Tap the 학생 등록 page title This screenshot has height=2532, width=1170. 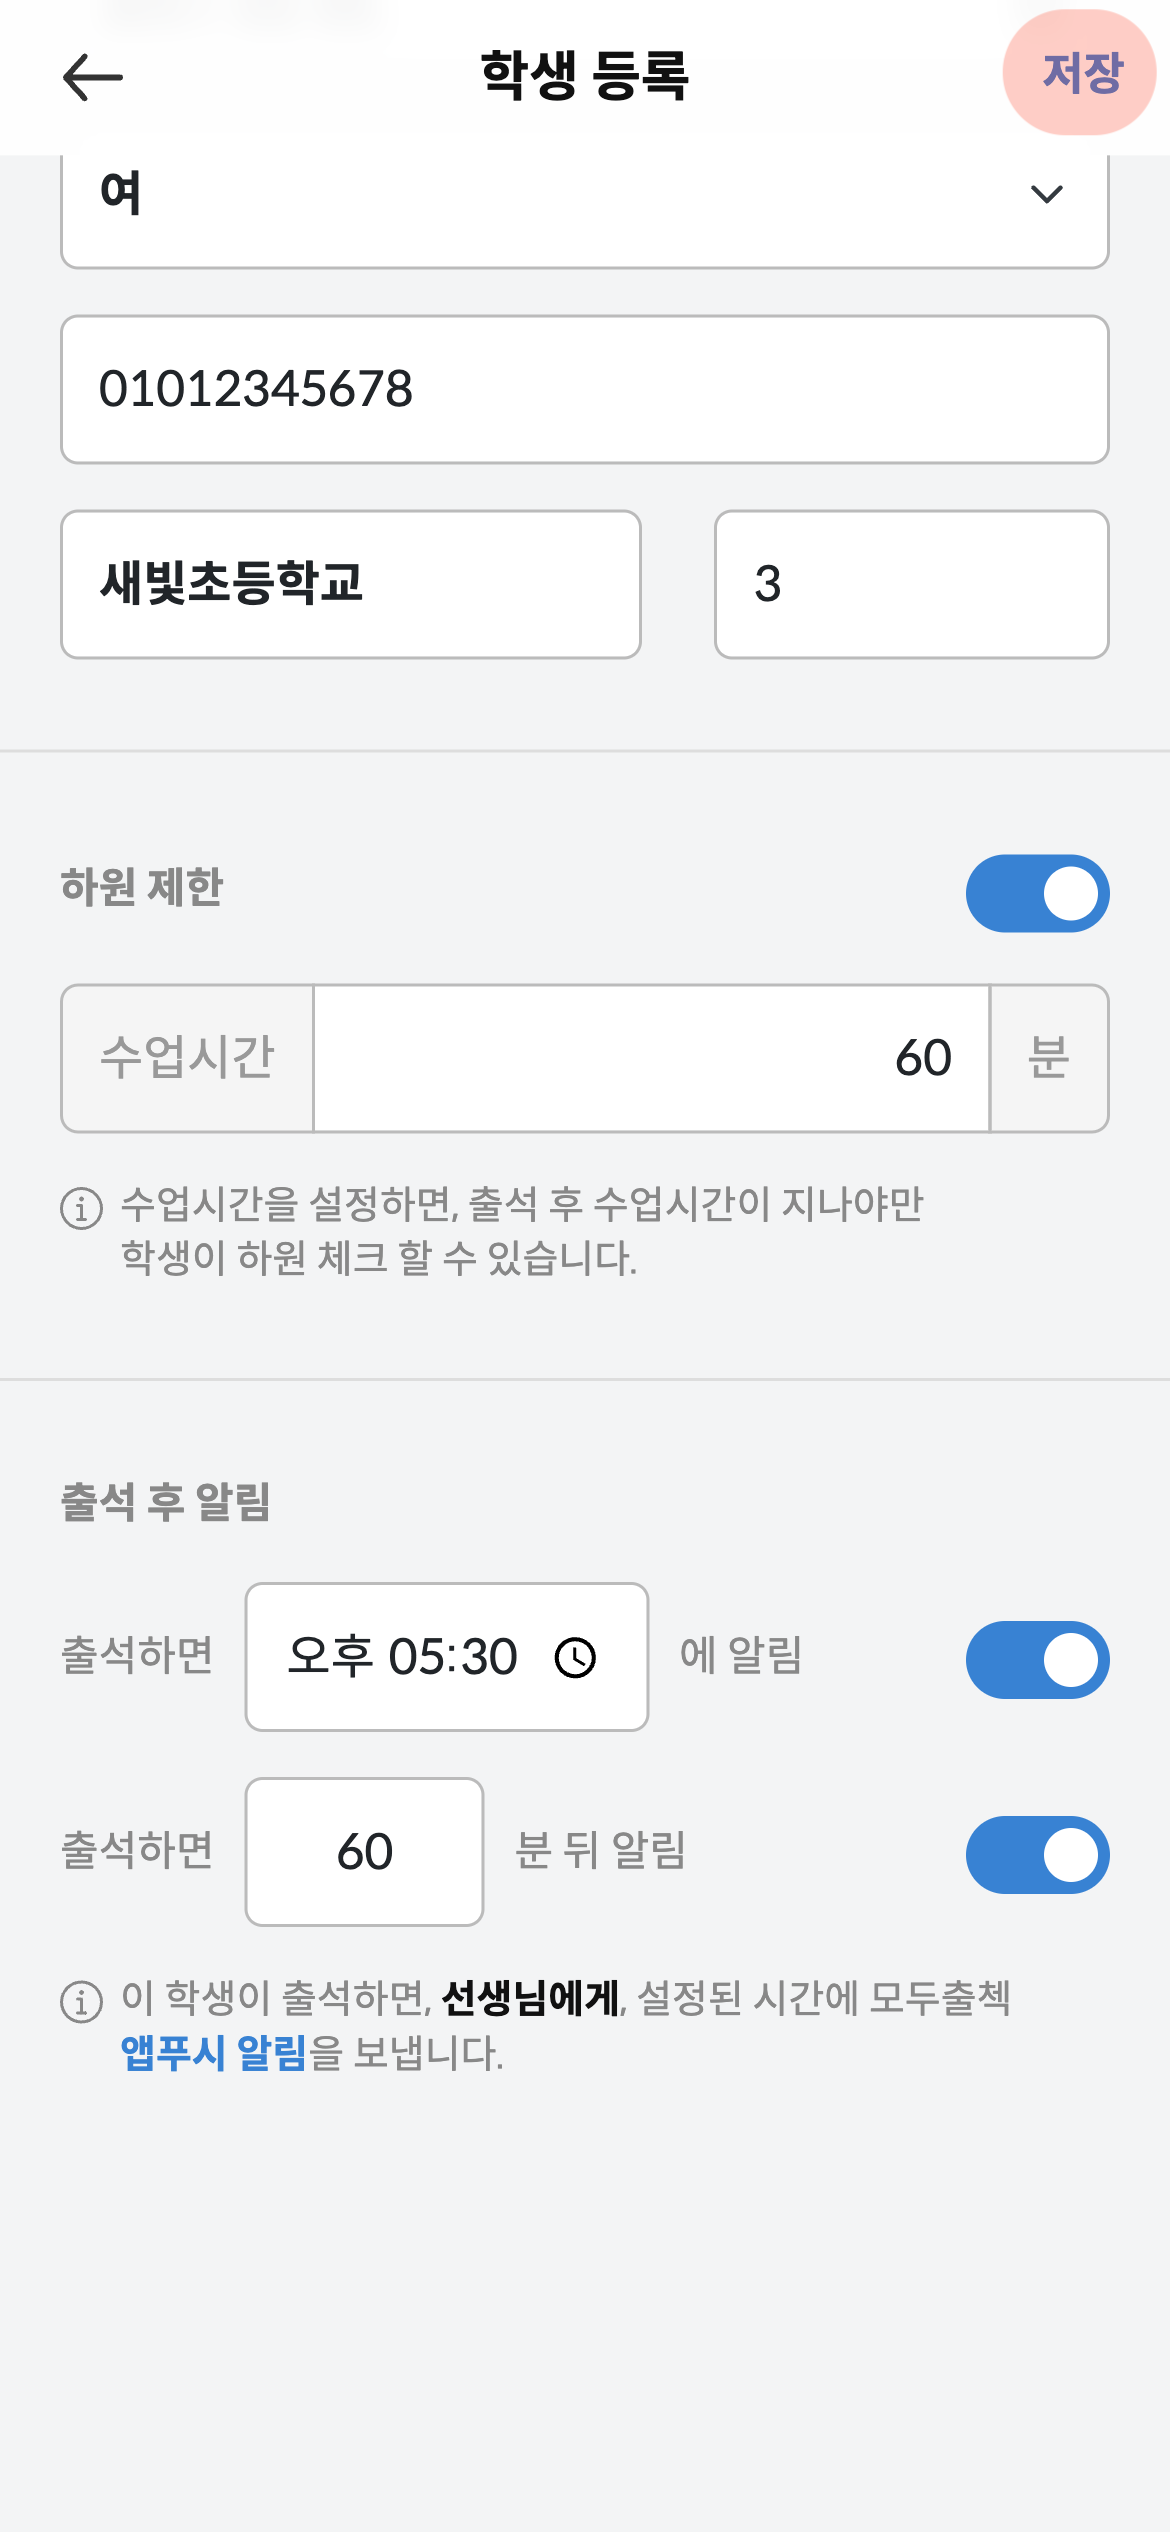pyautogui.click(x=584, y=76)
